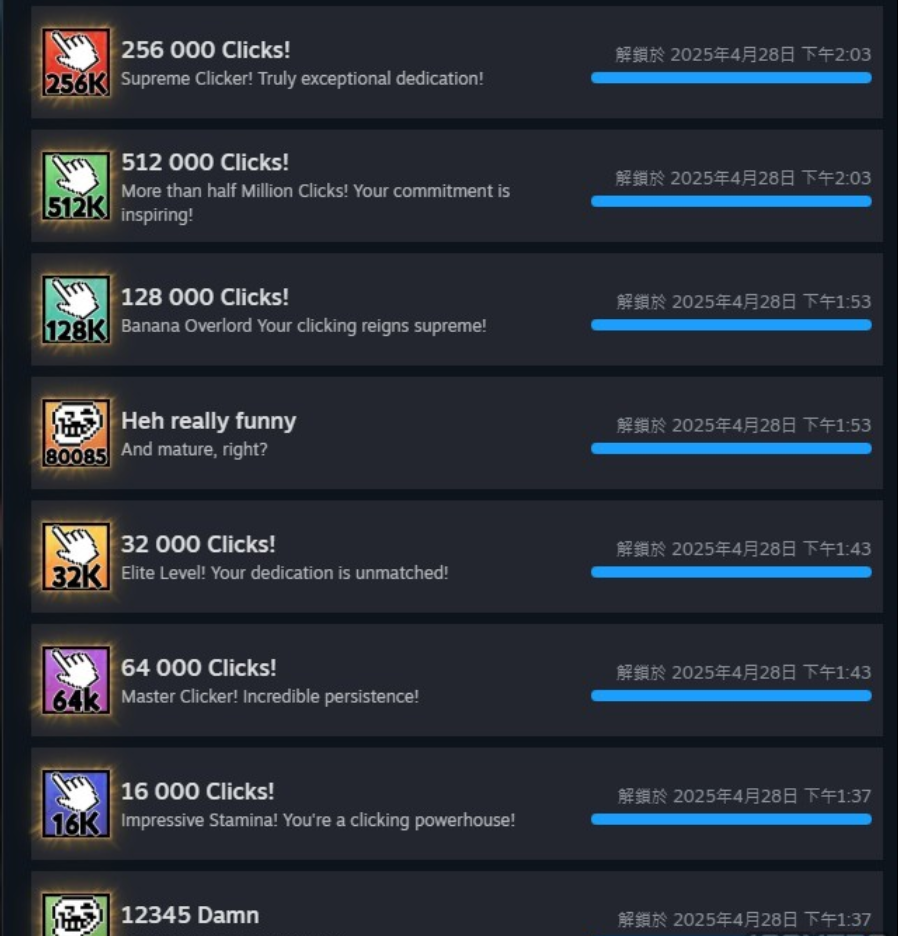Select the teal 128K achievement icon
898x936 pixels.
[x=76, y=309]
